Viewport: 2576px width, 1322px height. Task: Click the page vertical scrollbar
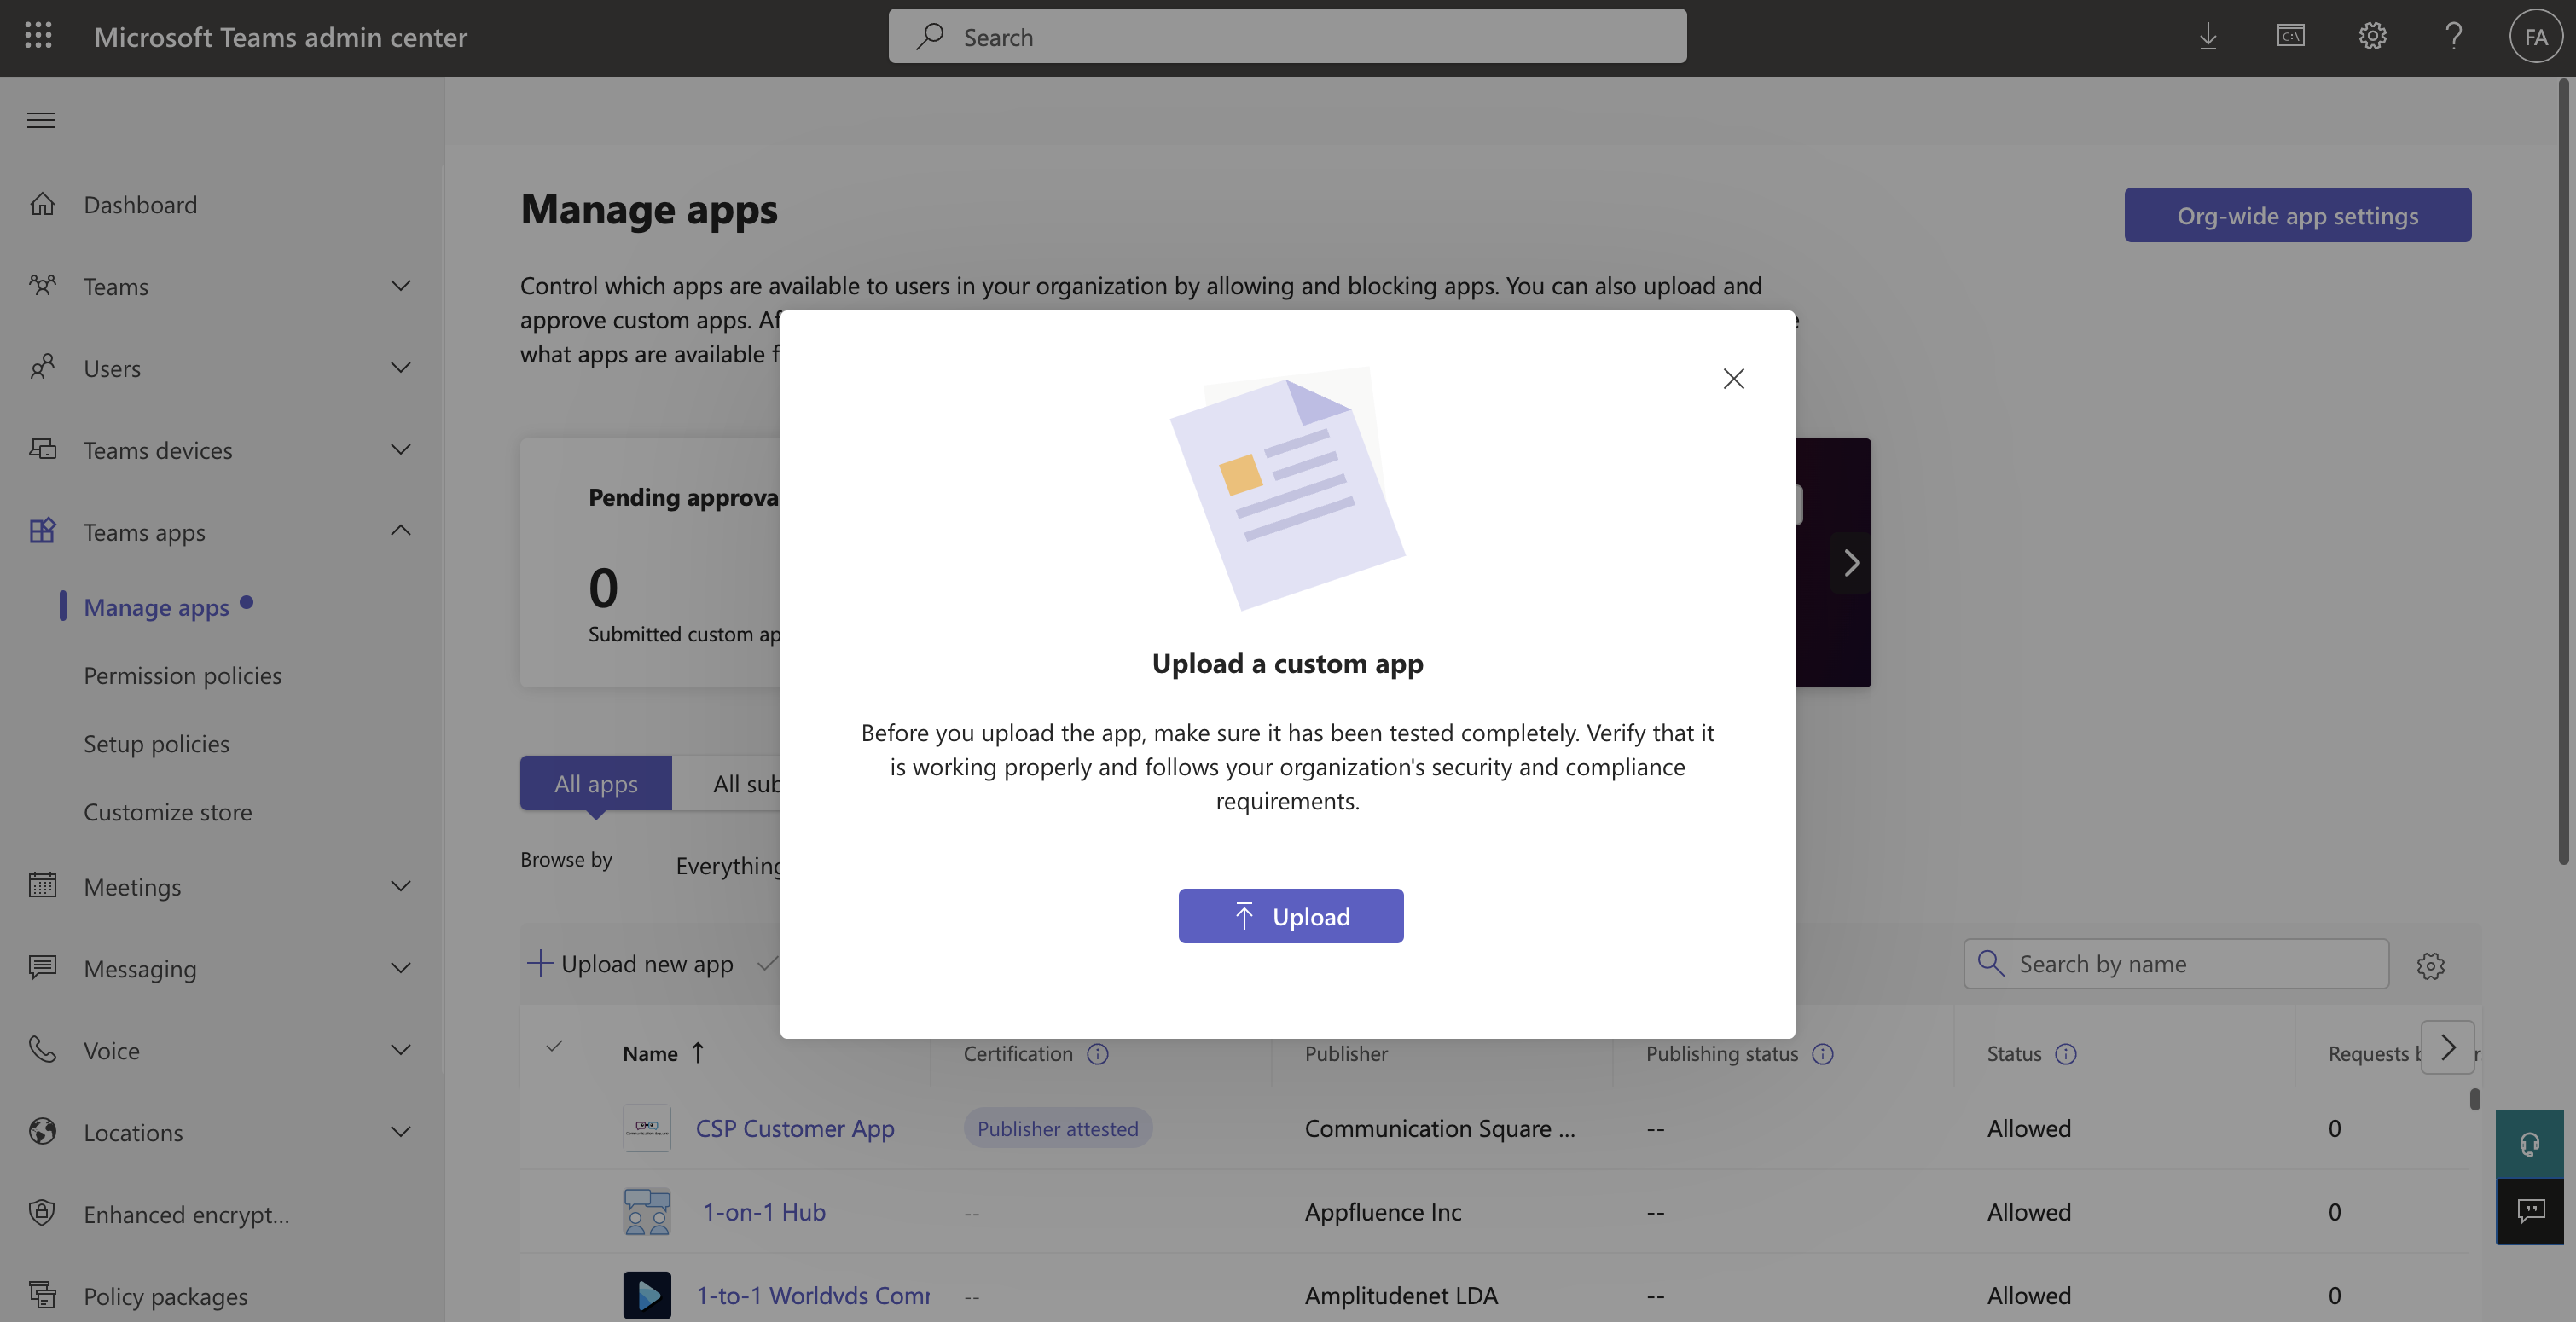[x=2564, y=470]
